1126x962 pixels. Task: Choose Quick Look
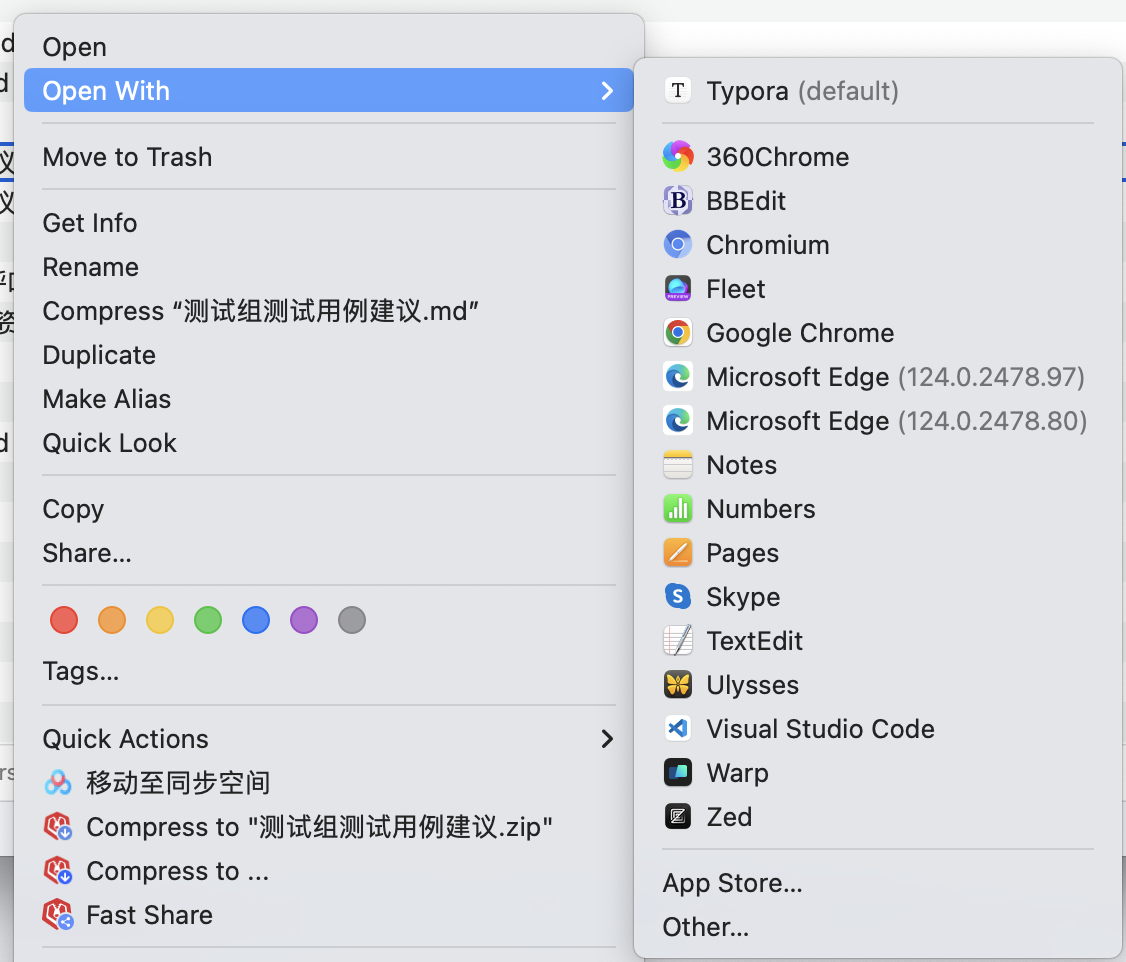pos(329,443)
